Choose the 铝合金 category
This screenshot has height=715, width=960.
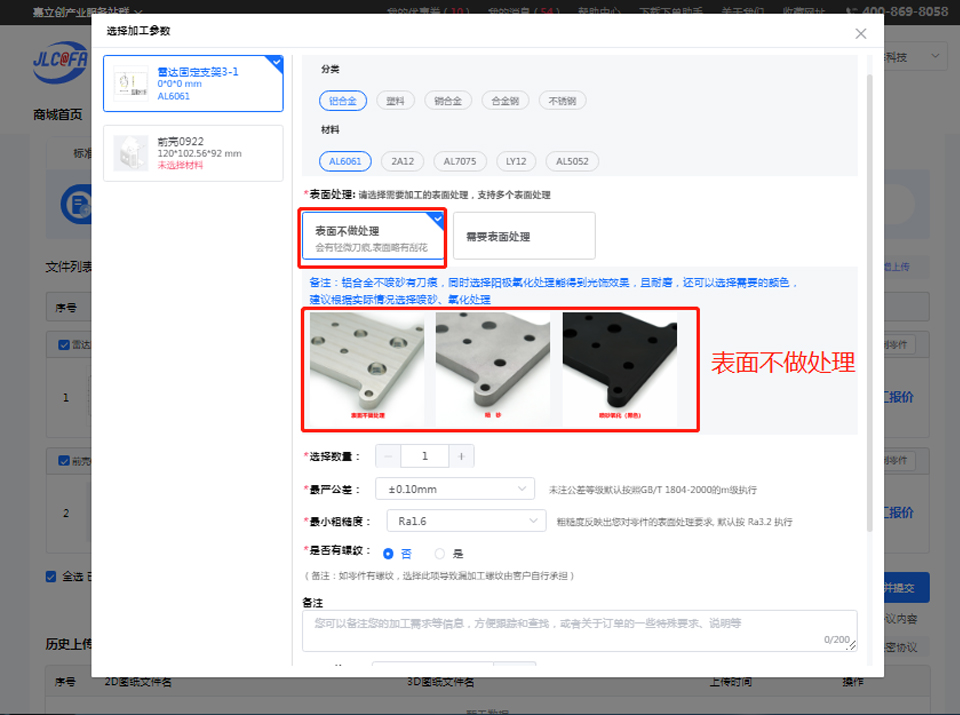(x=343, y=101)
